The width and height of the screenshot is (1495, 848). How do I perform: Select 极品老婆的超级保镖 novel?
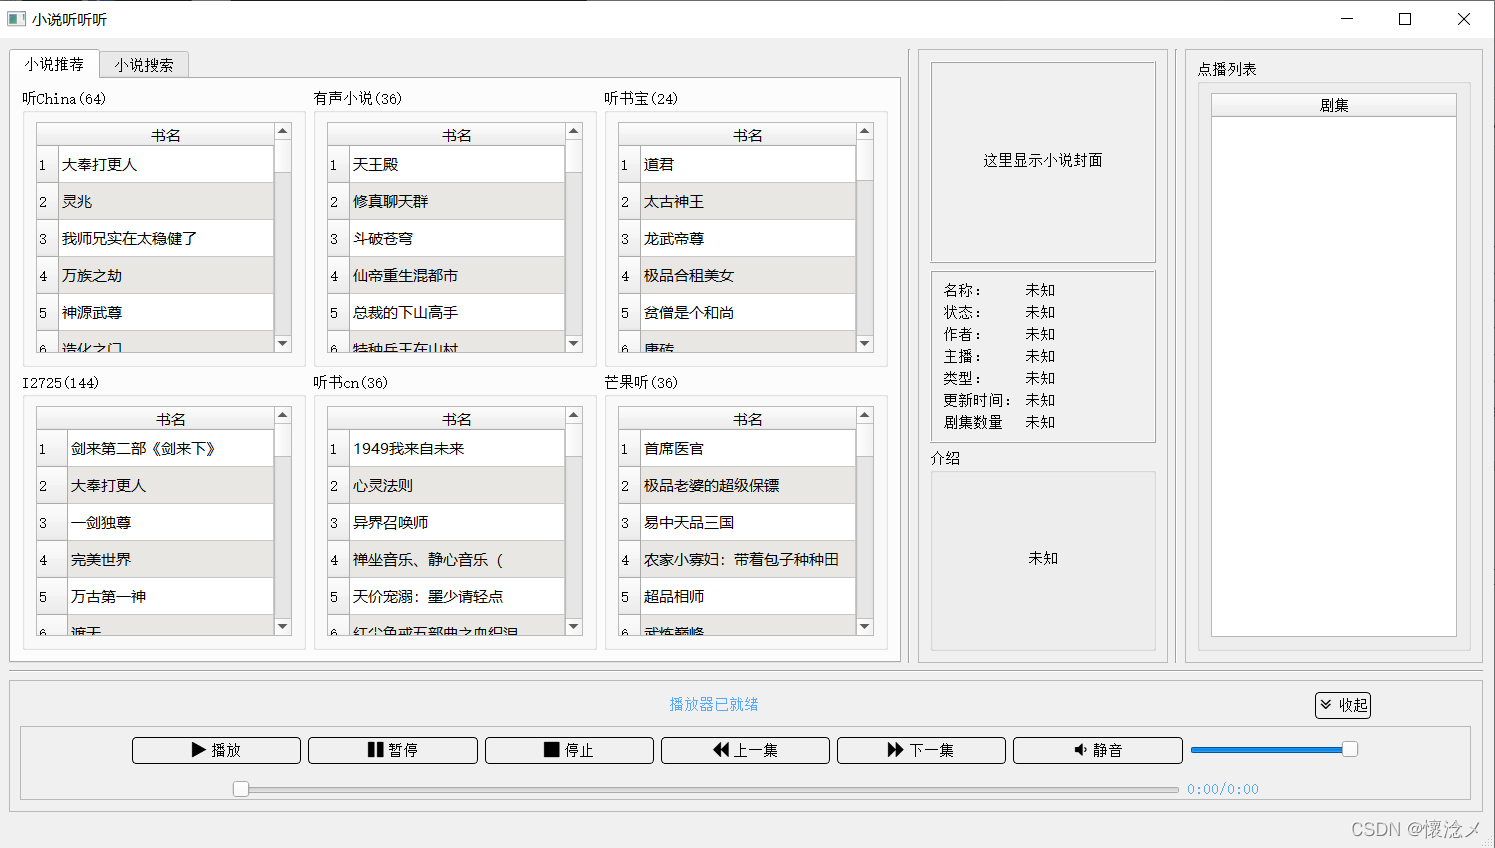pos(748,485)
